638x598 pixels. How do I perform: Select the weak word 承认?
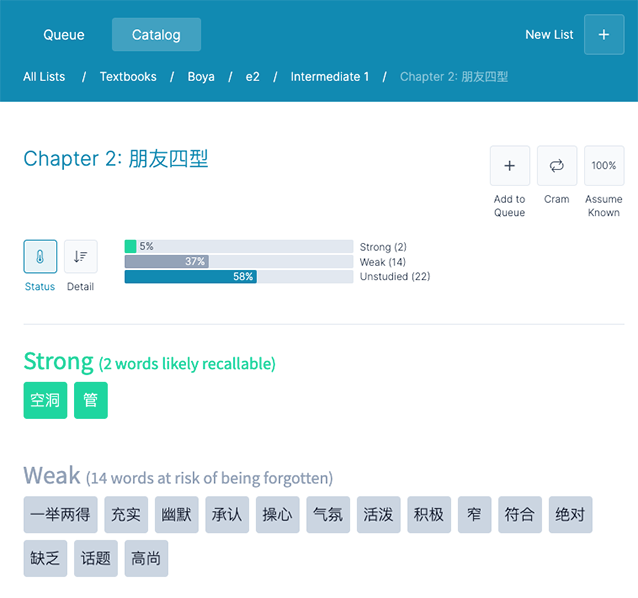(x=227, y=515)
